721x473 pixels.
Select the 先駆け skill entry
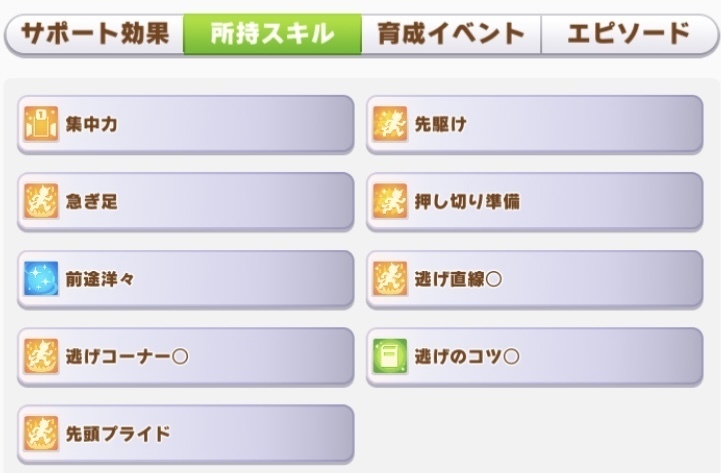[535, 124]
